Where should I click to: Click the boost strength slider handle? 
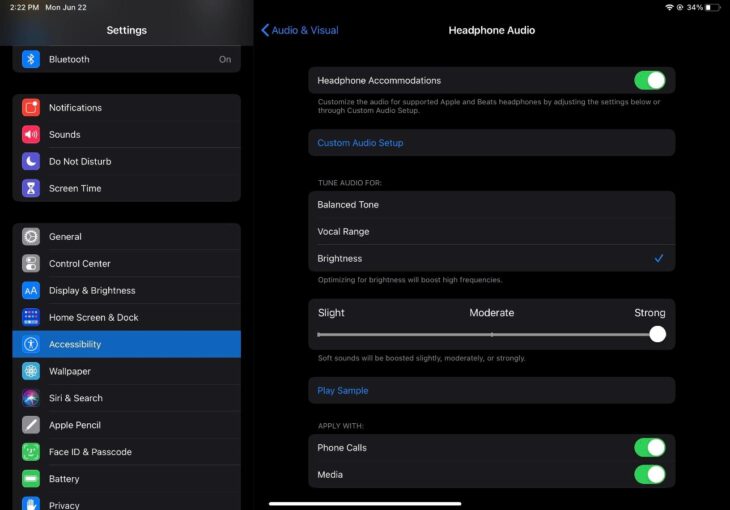point(657,334)
